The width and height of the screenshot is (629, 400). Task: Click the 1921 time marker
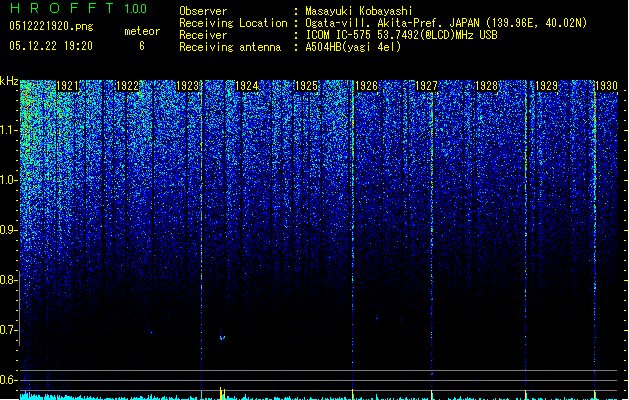coord(67,86)
